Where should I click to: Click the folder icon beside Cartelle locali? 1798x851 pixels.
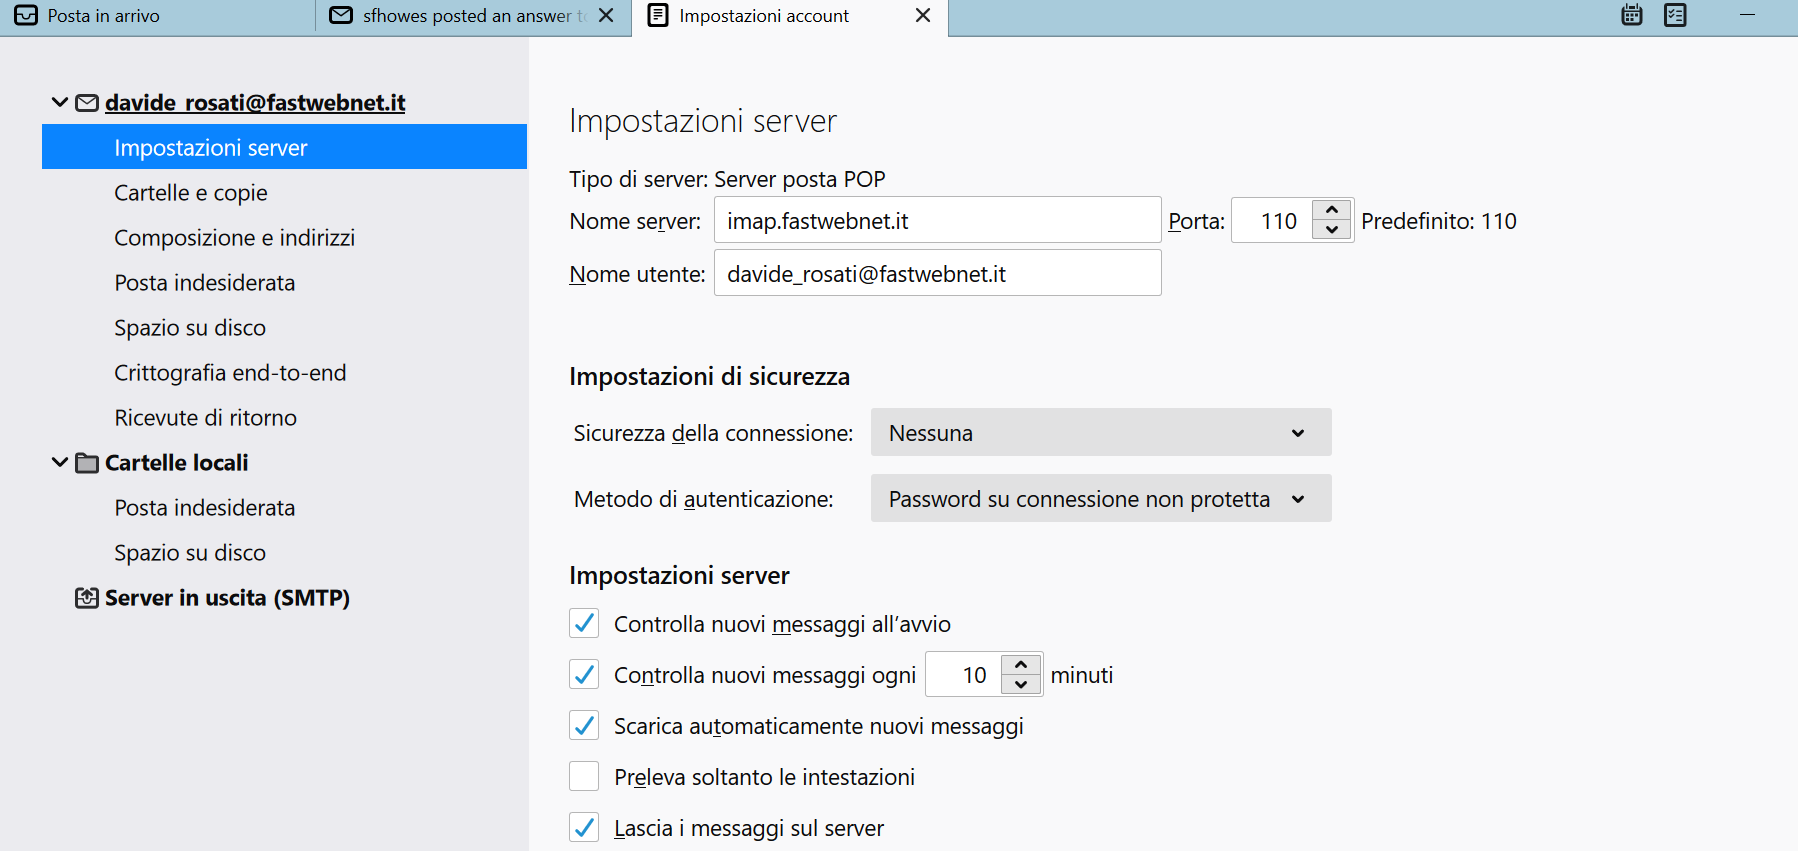point(88,463)
